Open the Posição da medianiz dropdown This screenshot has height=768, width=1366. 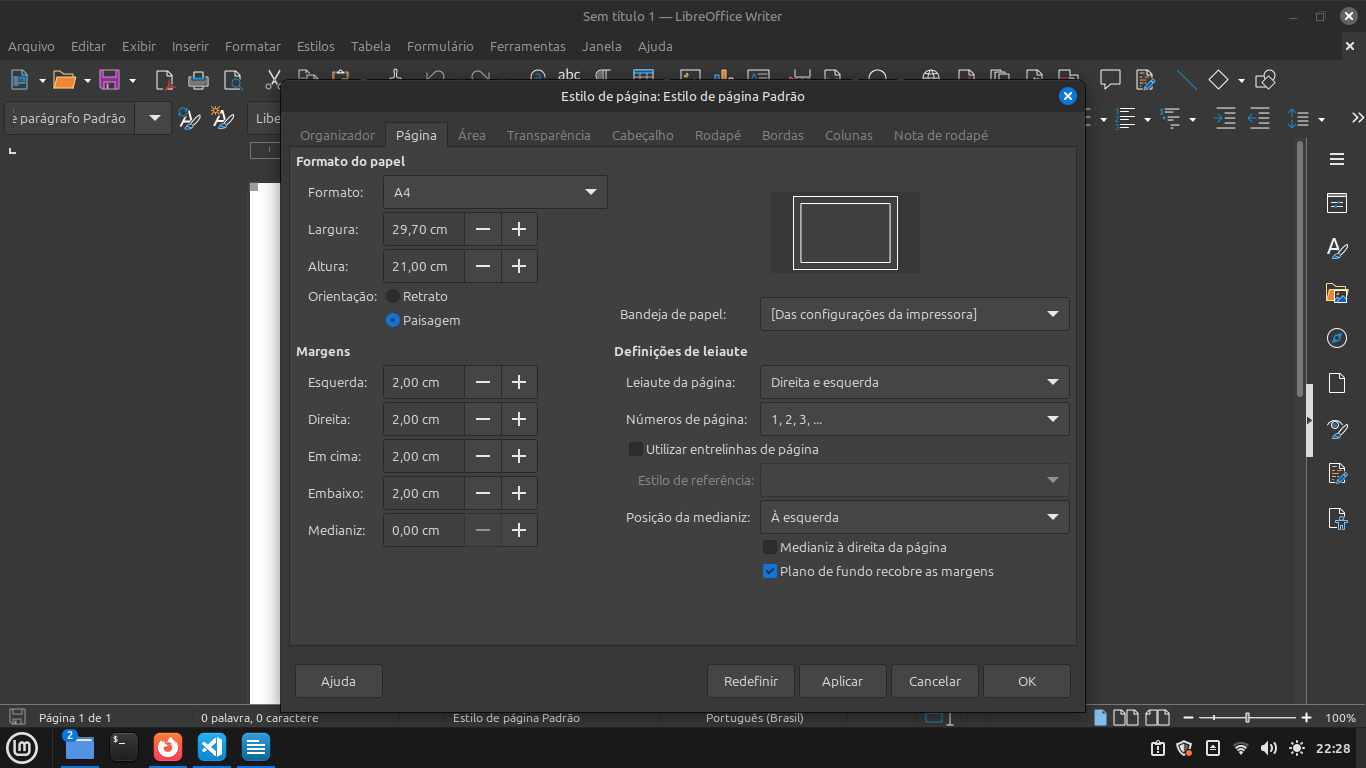[914, 517]
